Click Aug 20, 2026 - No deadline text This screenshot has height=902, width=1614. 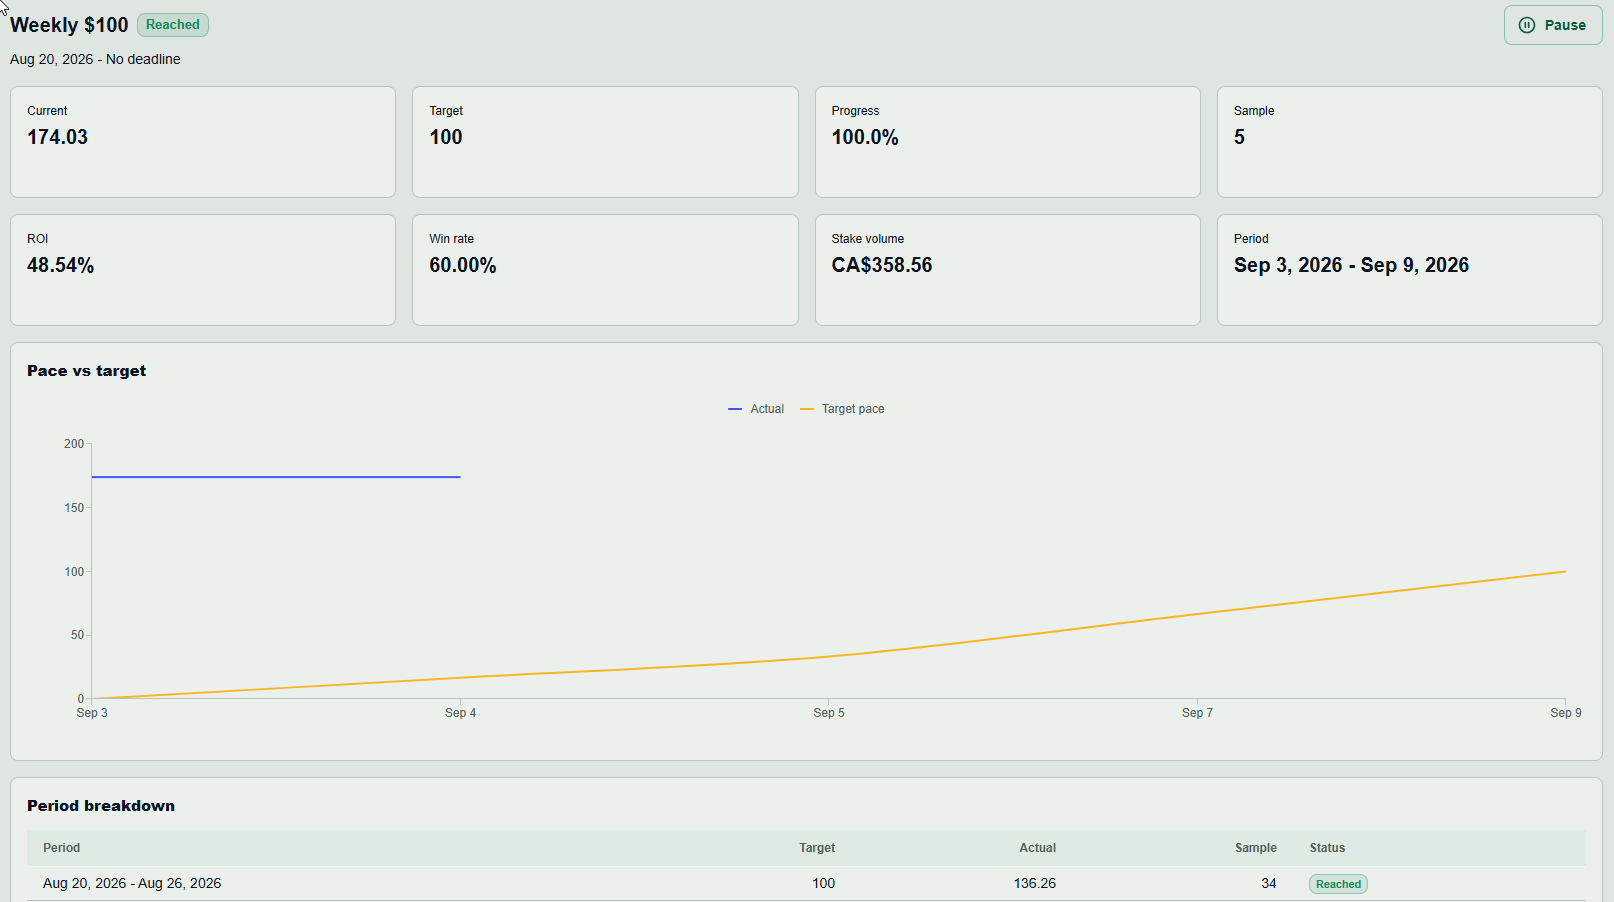[x=95, y=59]
